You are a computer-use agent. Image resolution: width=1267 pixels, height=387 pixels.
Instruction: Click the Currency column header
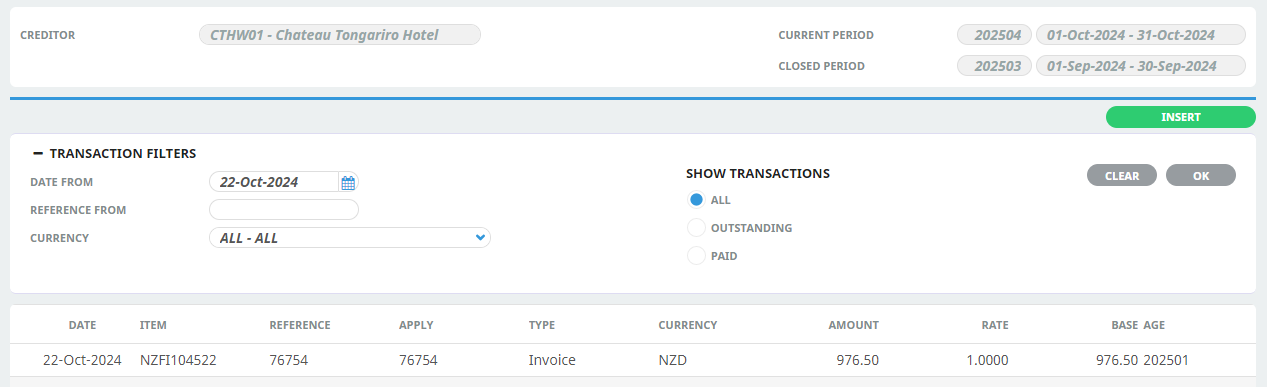point(688,325)
